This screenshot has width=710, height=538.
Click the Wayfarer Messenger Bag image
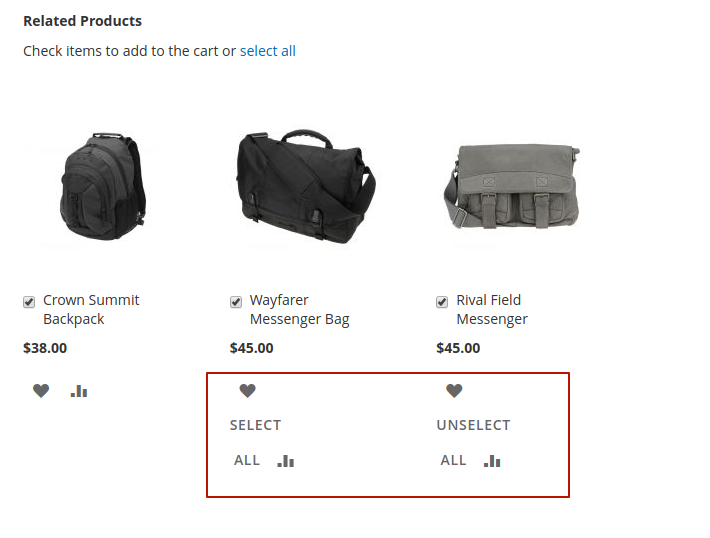pos(307,187)
